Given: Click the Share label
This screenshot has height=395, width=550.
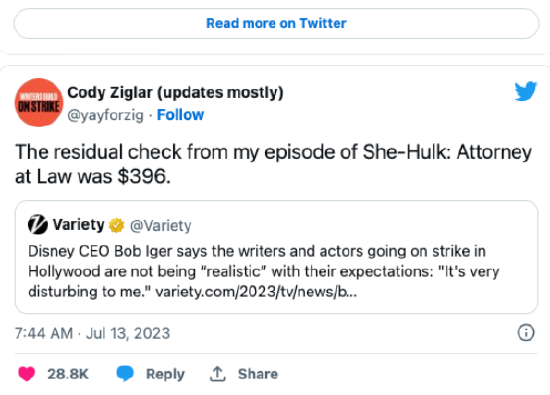Looking at the screenshot, I should (x=258, y=374).
